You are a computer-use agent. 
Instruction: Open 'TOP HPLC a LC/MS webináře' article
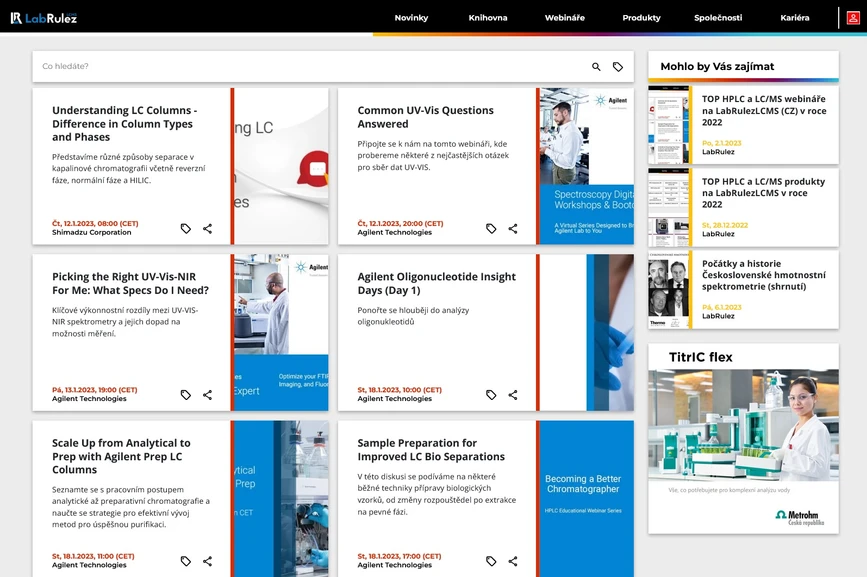point(764,111)
